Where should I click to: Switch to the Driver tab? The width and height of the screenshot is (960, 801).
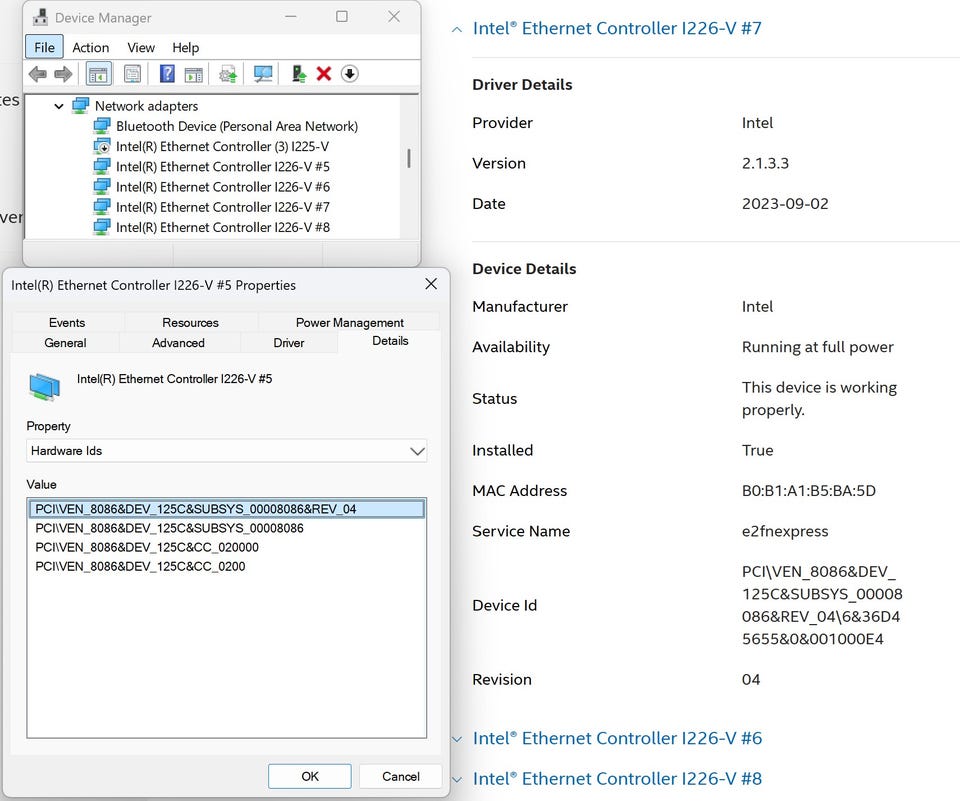289,343
